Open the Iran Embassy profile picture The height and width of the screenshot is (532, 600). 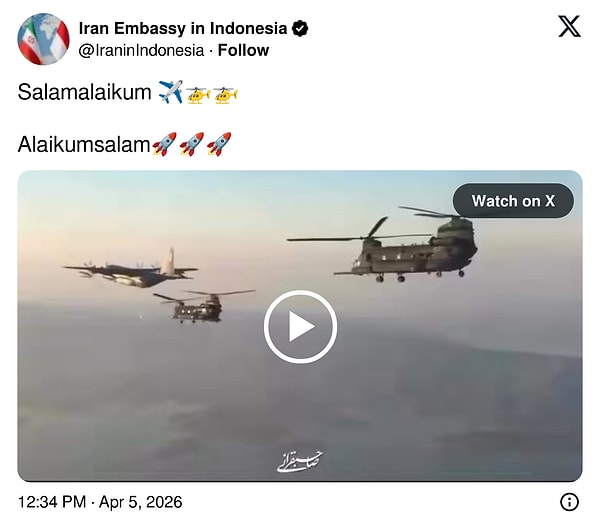43,39
